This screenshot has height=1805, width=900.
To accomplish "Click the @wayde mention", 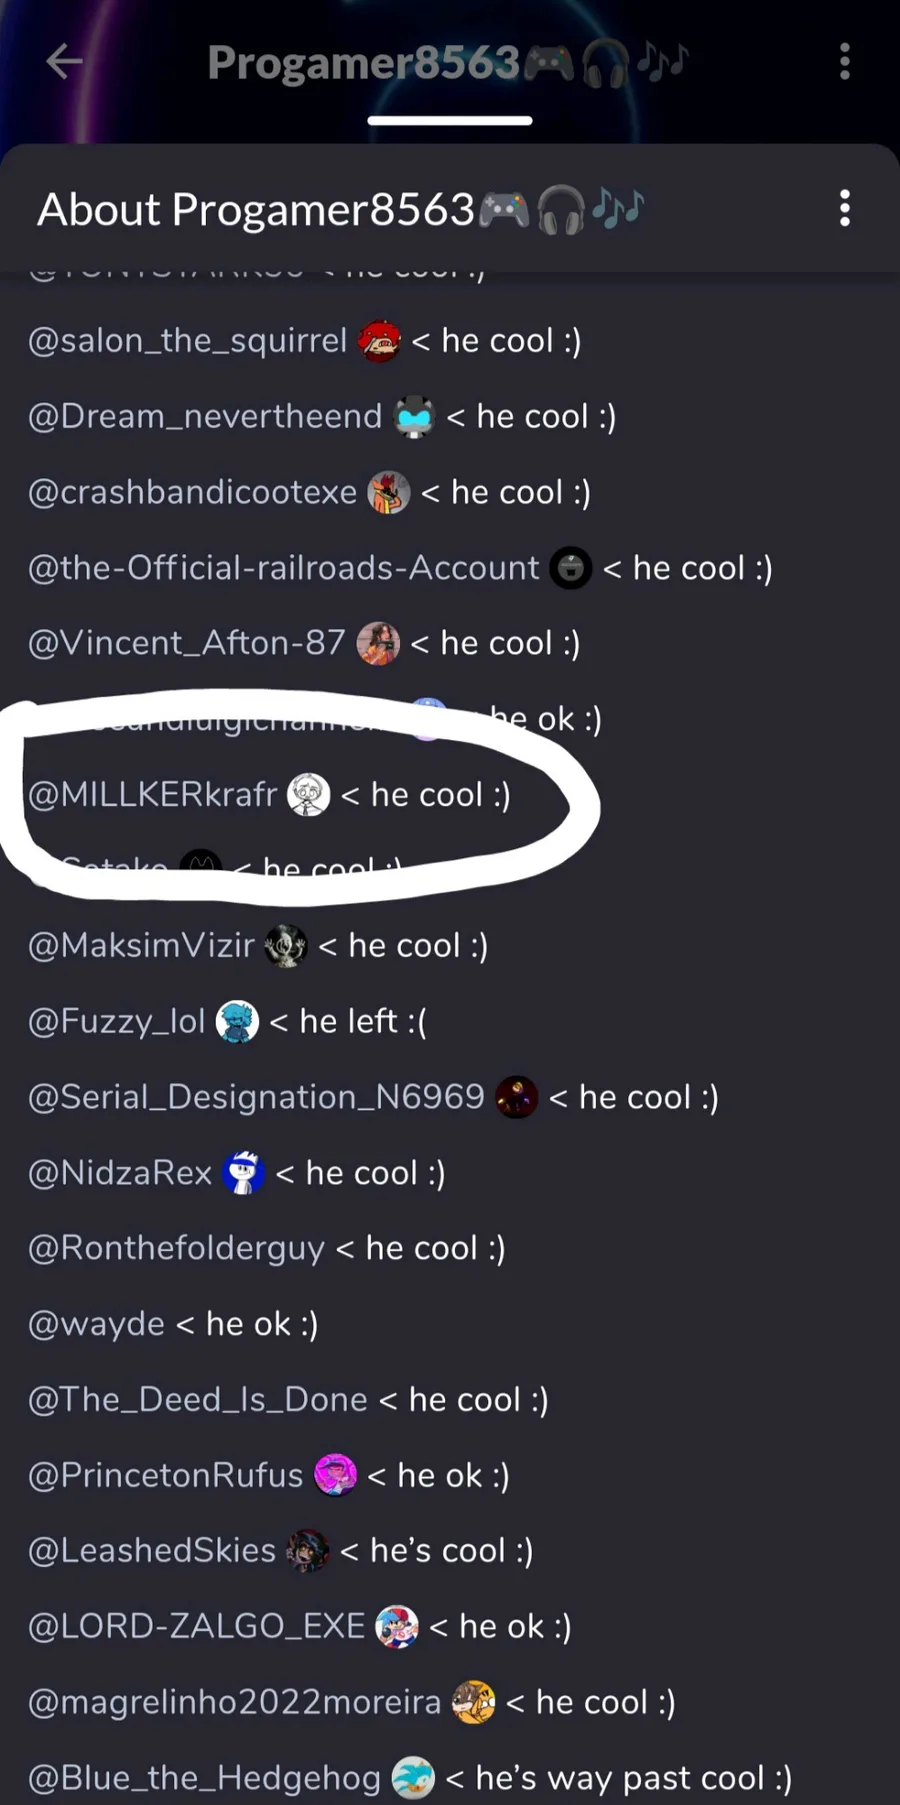I will [96, 1324].
